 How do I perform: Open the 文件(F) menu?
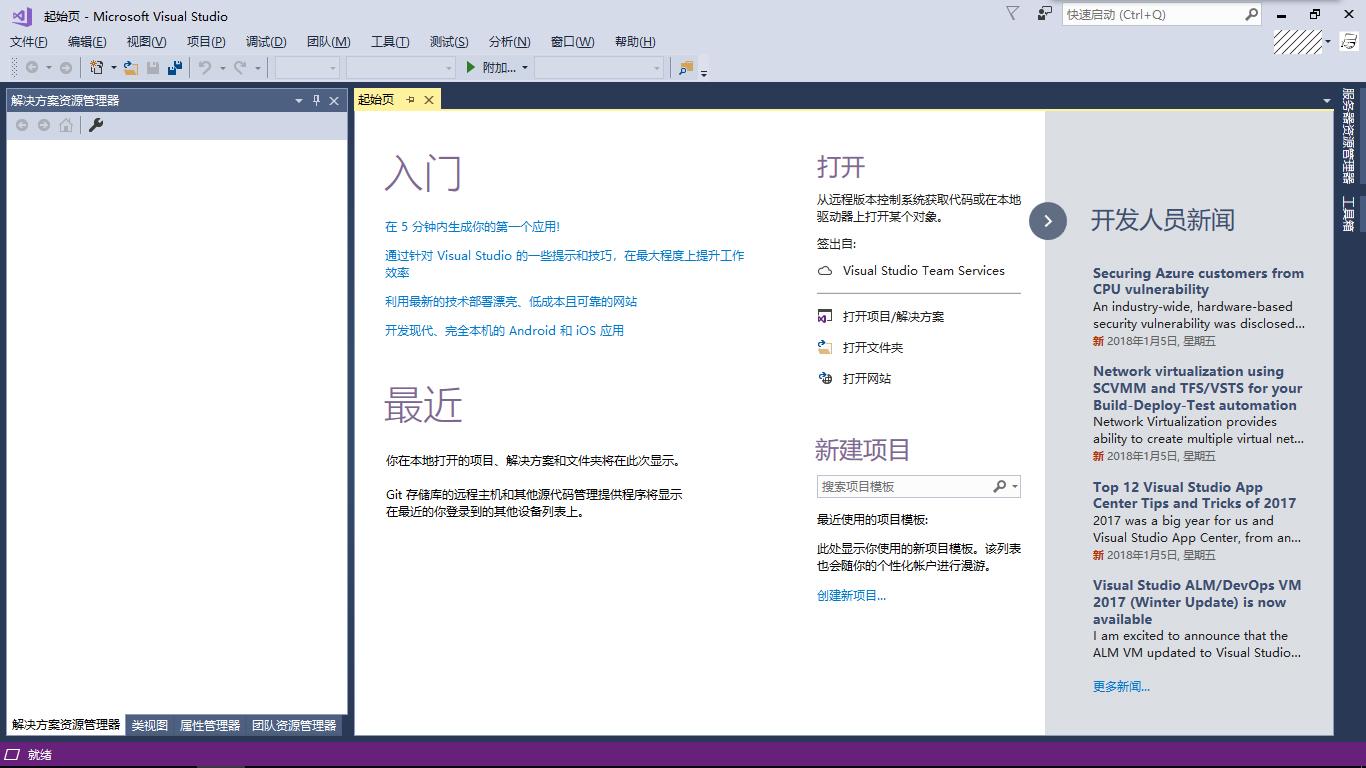click(29, 41)
